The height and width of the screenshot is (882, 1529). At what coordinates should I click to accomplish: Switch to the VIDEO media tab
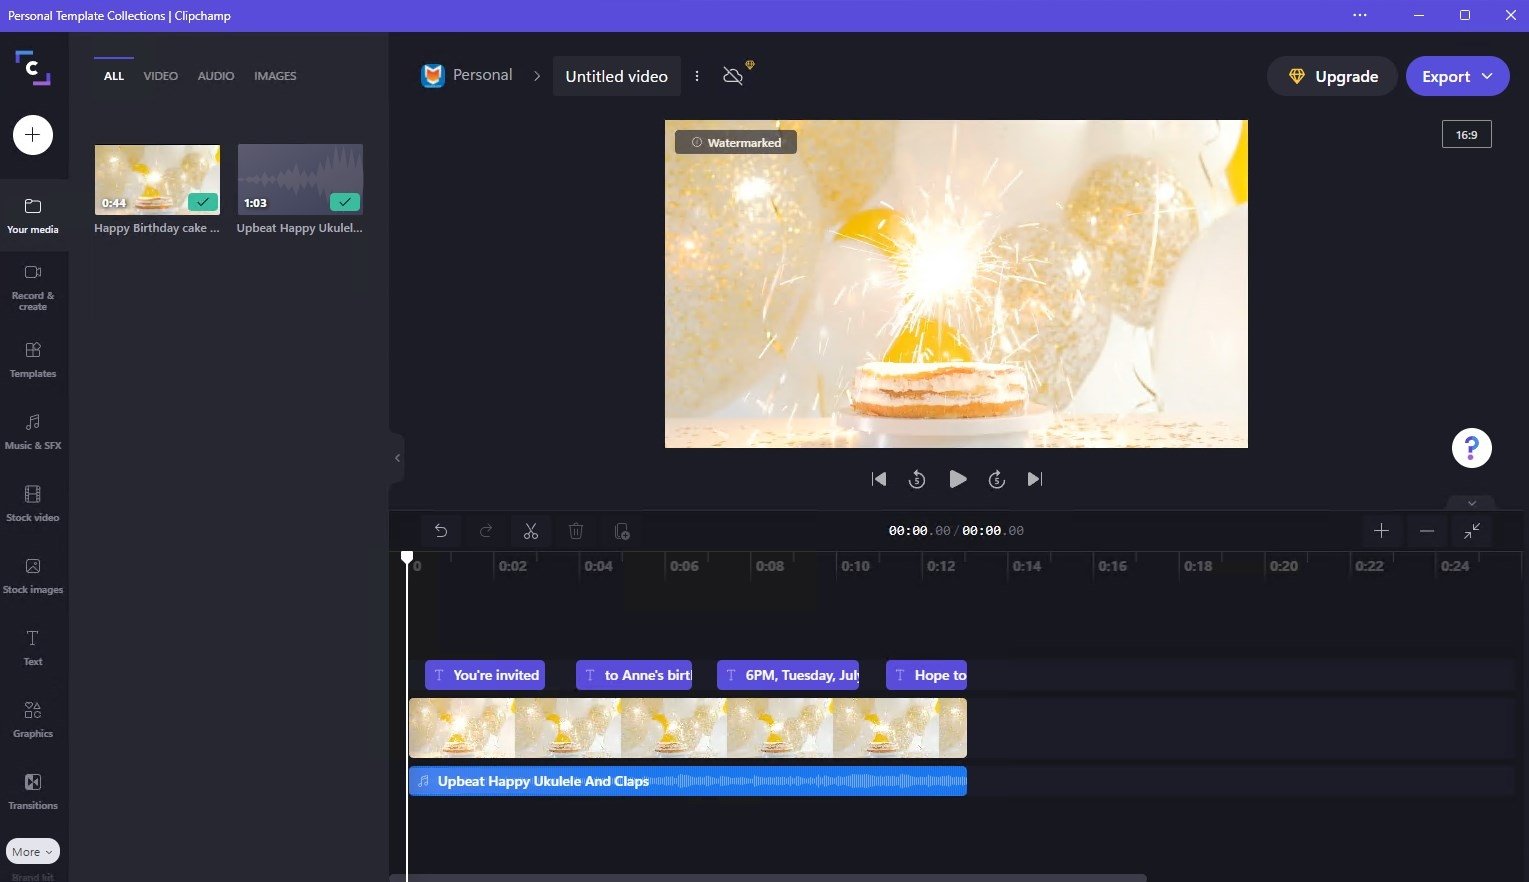tap(160, 76)
